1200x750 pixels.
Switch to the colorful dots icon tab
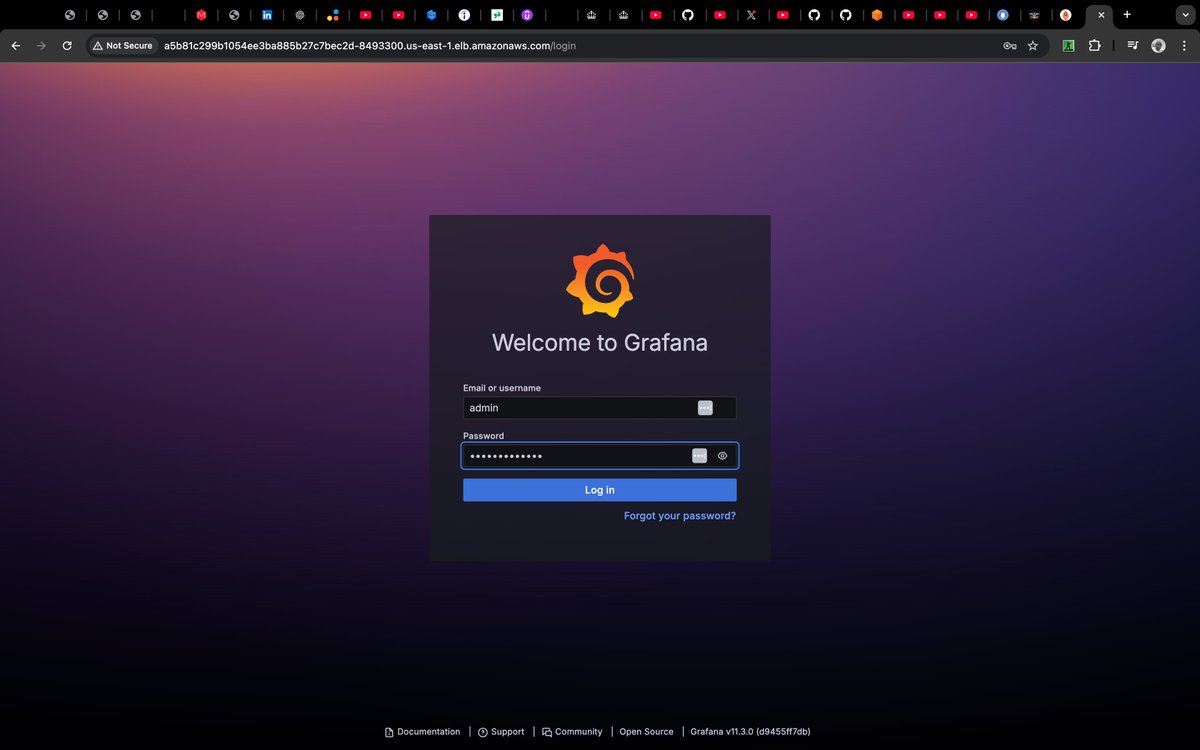click(333, 15)
